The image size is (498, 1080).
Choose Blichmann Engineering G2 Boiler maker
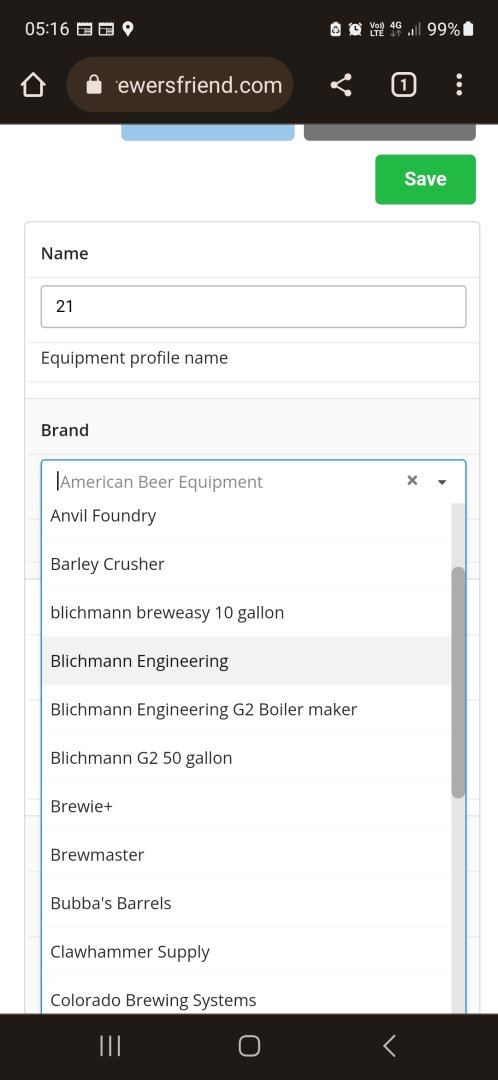coord(246,709)
